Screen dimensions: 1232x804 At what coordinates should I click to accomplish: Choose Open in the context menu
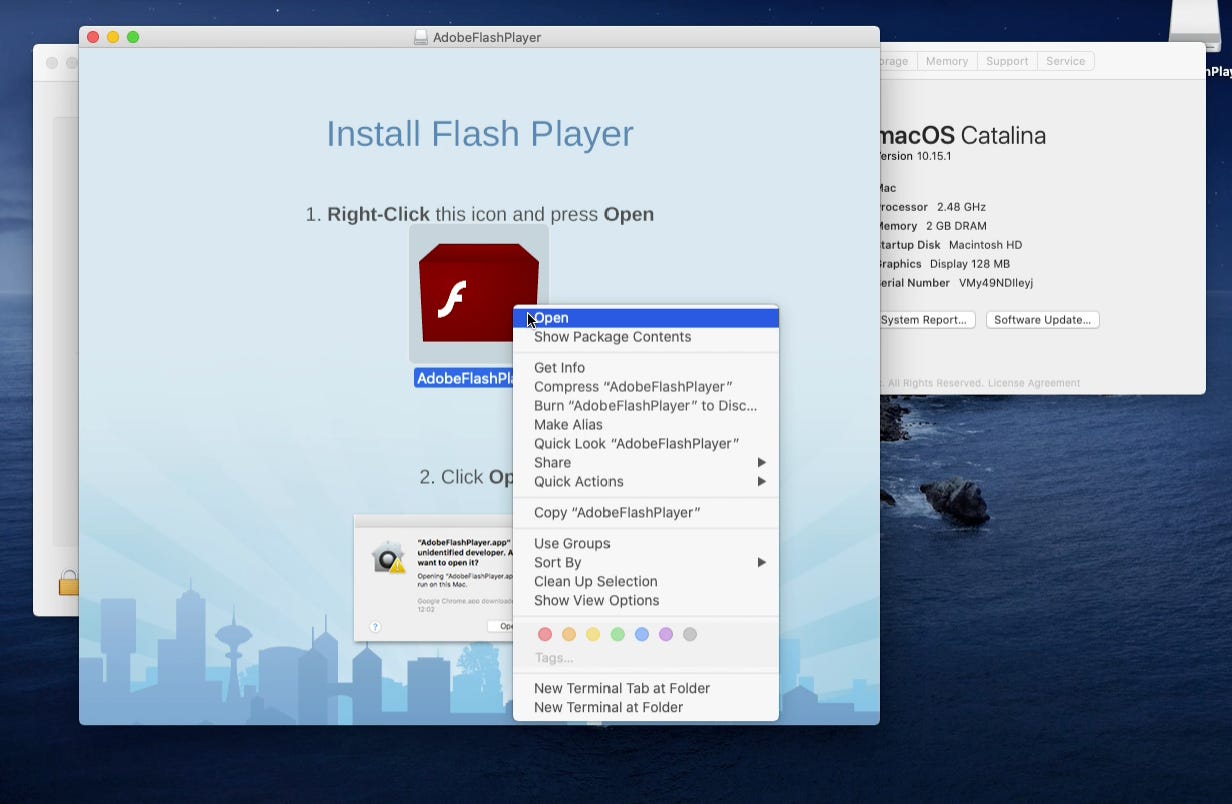pyautogui.click(x=646, y=318)
